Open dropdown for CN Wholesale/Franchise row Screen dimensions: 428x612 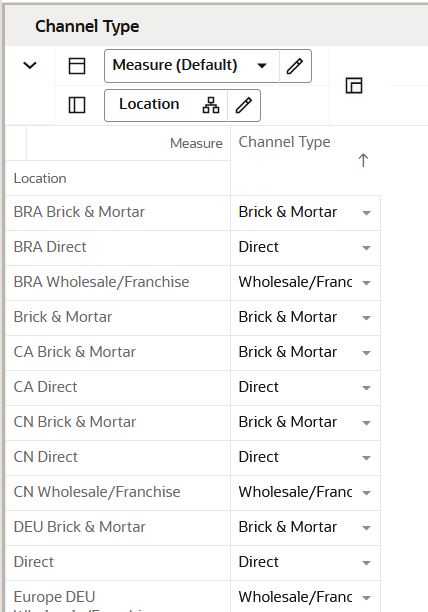[x=366, y=493]
